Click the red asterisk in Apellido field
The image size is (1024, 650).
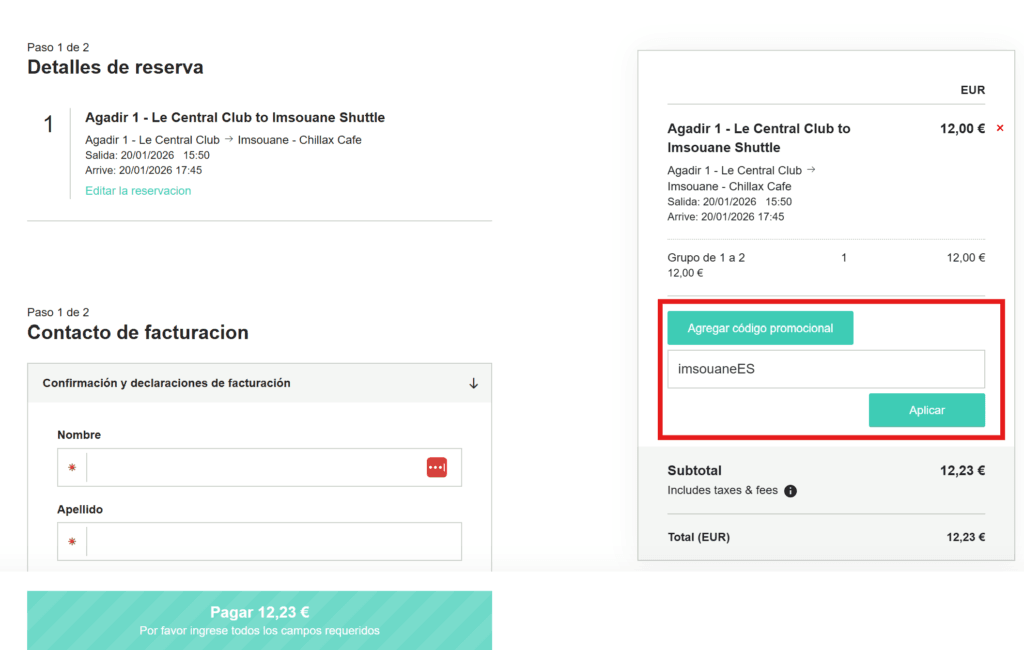coord(72,542)
